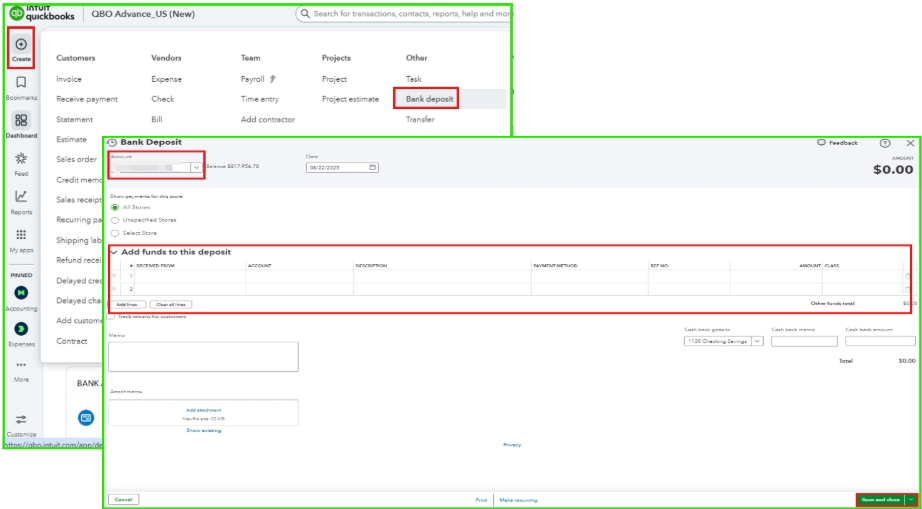922x509 pixels.
Task: Click the Add lines button
Action: (127, 304)
